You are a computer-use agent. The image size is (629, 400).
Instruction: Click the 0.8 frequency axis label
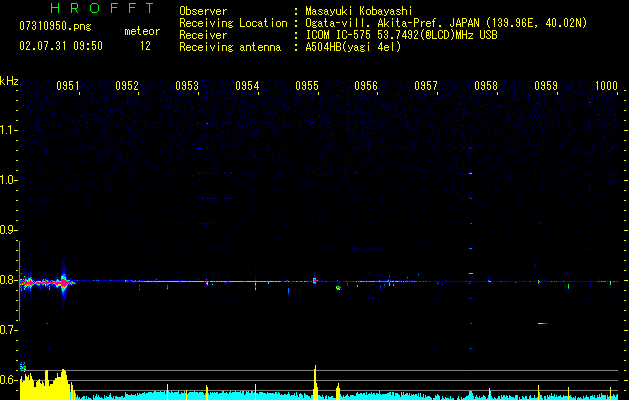[x=9, y=280]
